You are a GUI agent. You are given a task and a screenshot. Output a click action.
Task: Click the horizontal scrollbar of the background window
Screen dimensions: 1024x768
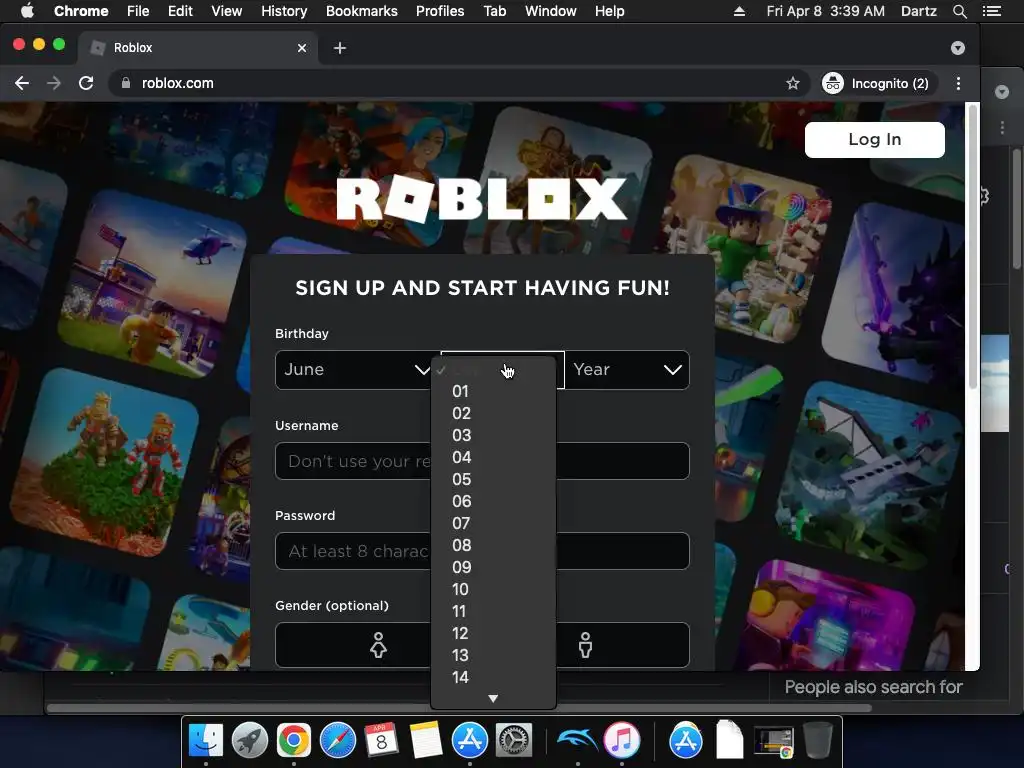click(459, 708)
